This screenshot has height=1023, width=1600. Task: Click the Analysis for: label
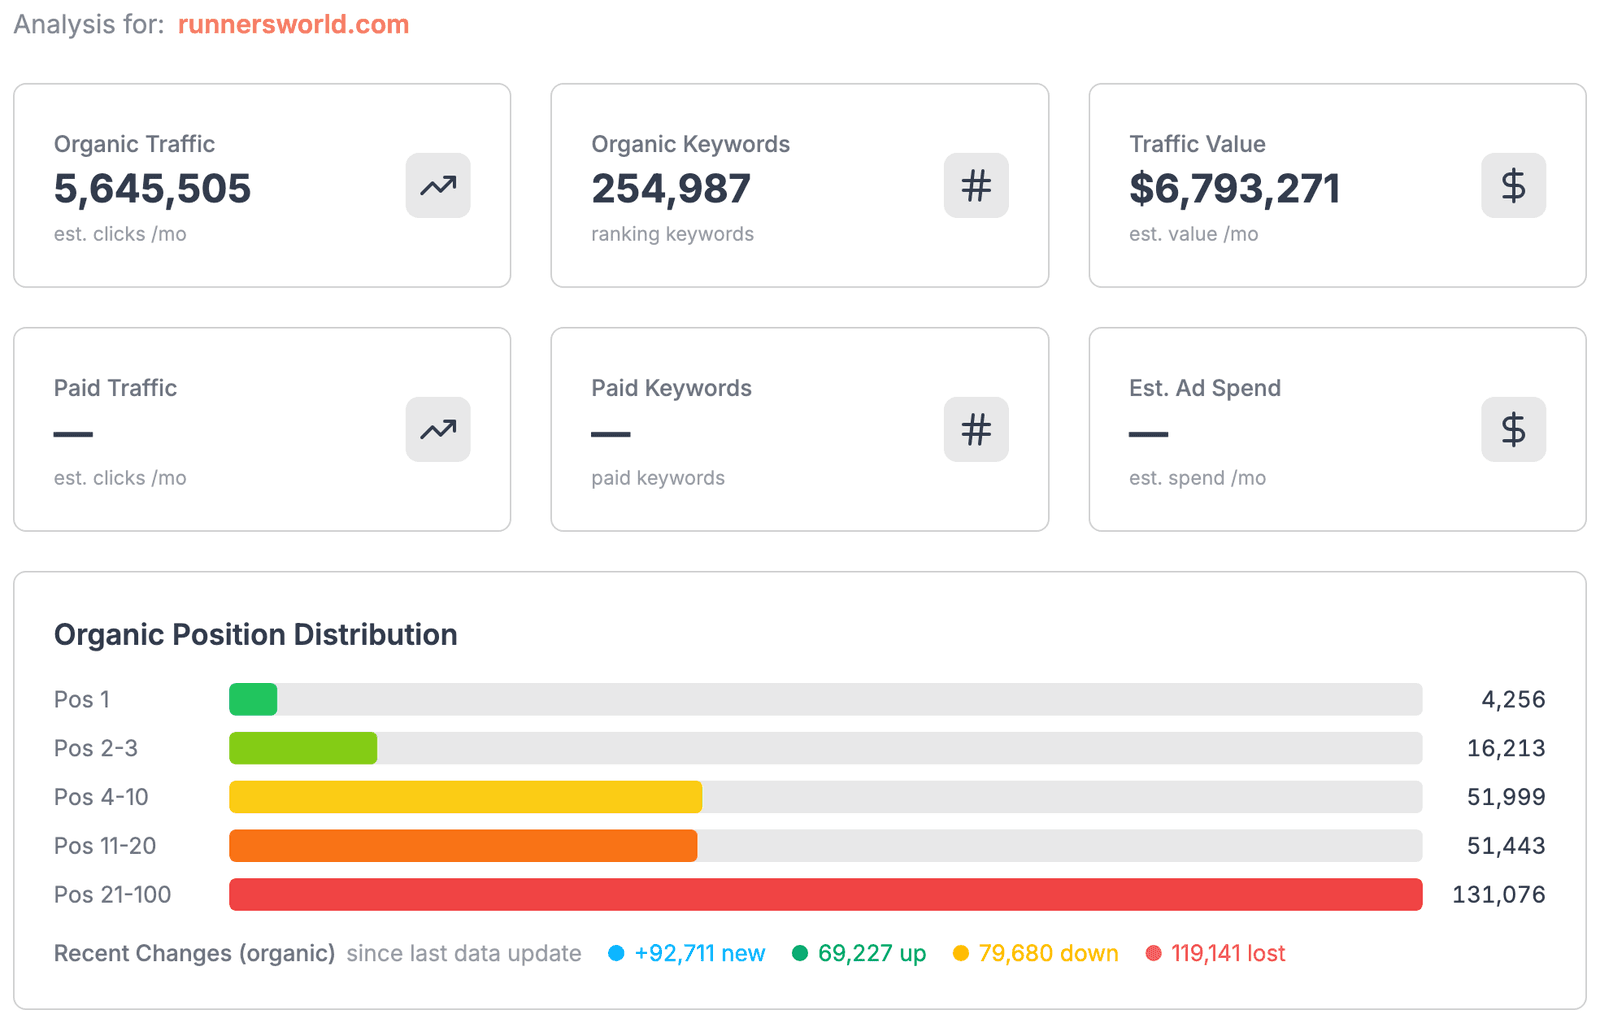[89, 24]
